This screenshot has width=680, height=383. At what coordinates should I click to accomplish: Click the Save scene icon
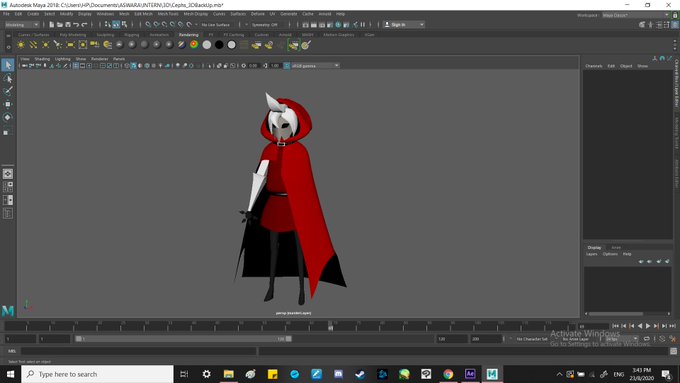pyautogui.click(x=68, y=25)
